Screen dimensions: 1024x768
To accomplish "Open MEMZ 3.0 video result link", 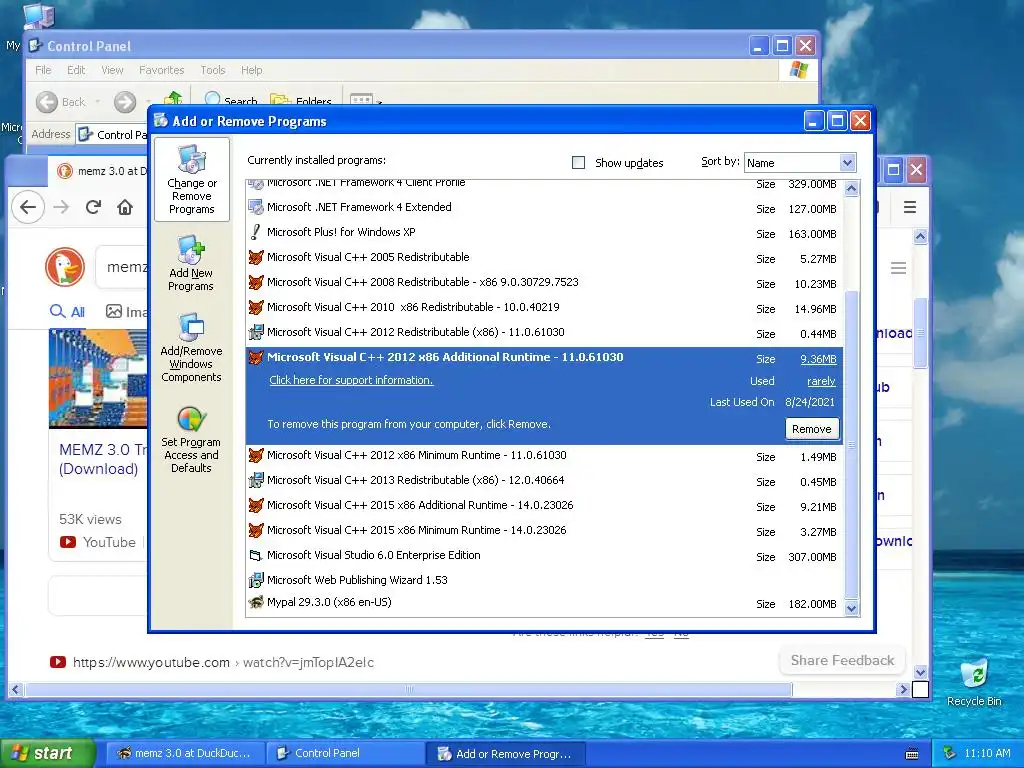I will (103, 459).
